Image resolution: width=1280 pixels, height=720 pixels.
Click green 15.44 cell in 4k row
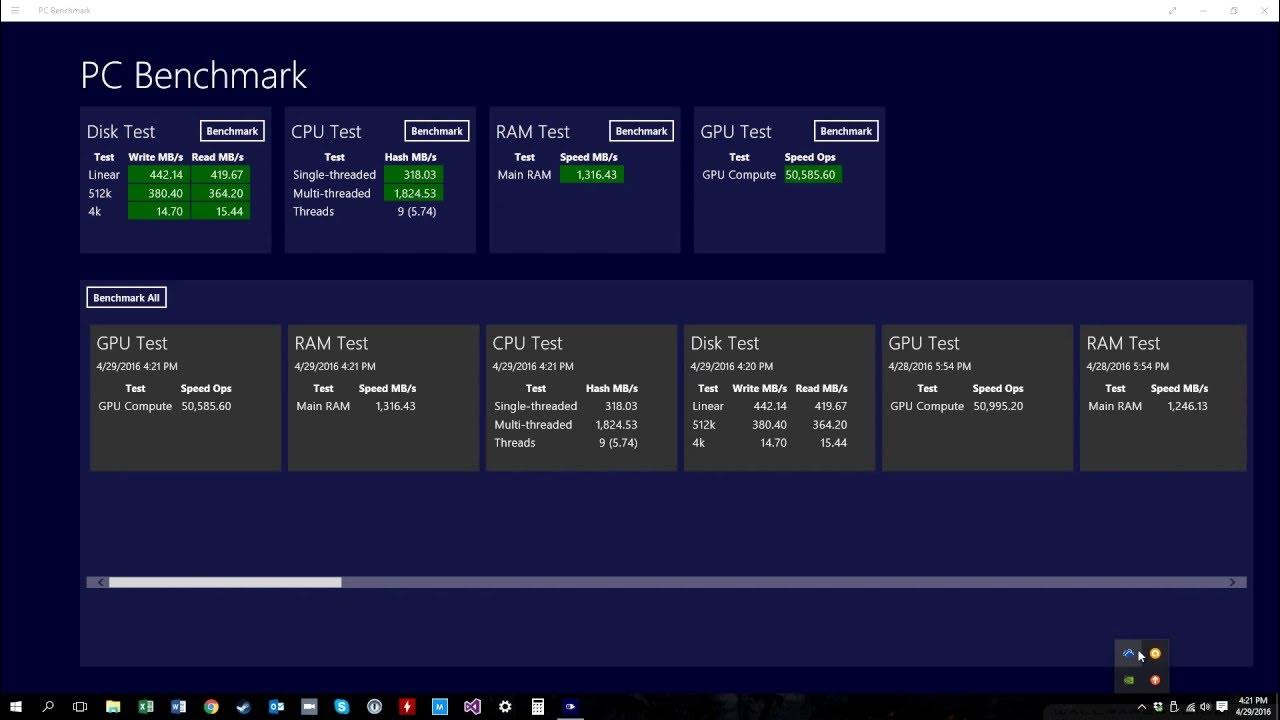click(220, 211)
